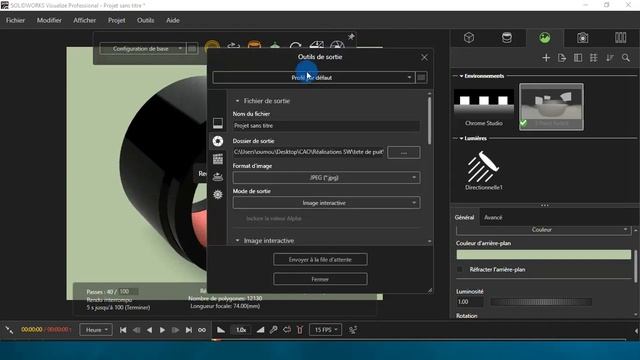Click the sort icon in Scenes panel
This screenshot has width=640, height=360.
(x=609, y=58)
